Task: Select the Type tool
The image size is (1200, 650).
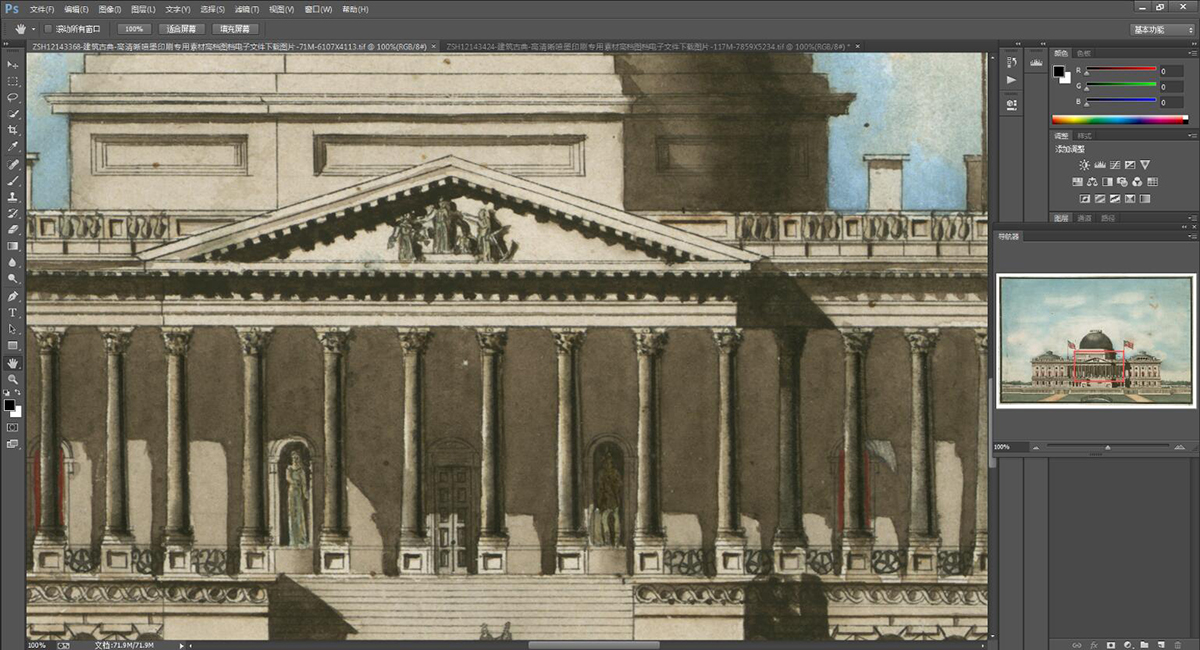Action: (13, 313)
